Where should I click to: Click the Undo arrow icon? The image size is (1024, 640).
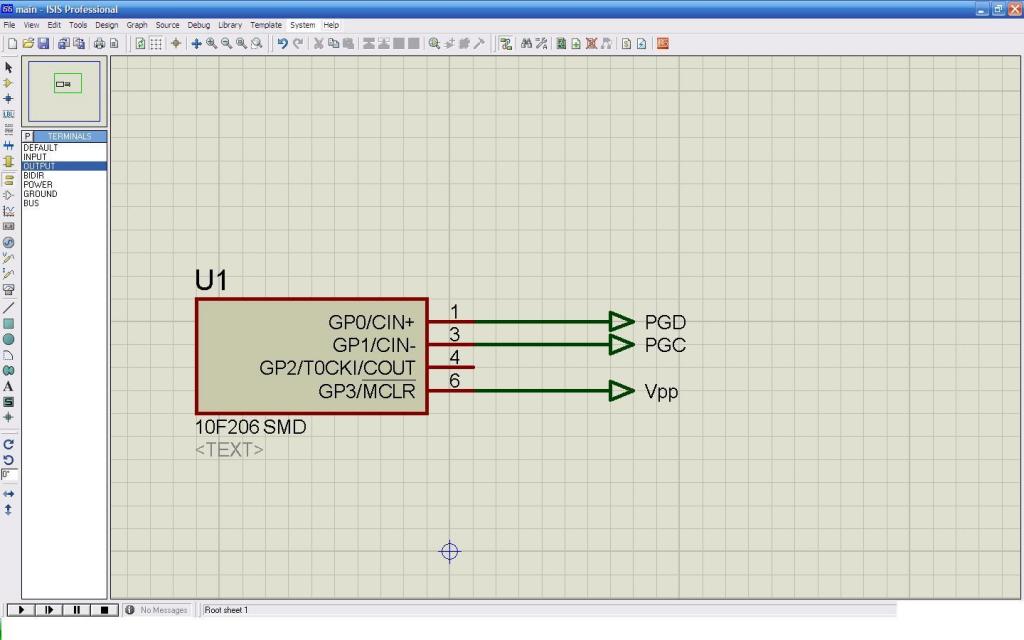[282, 44]
